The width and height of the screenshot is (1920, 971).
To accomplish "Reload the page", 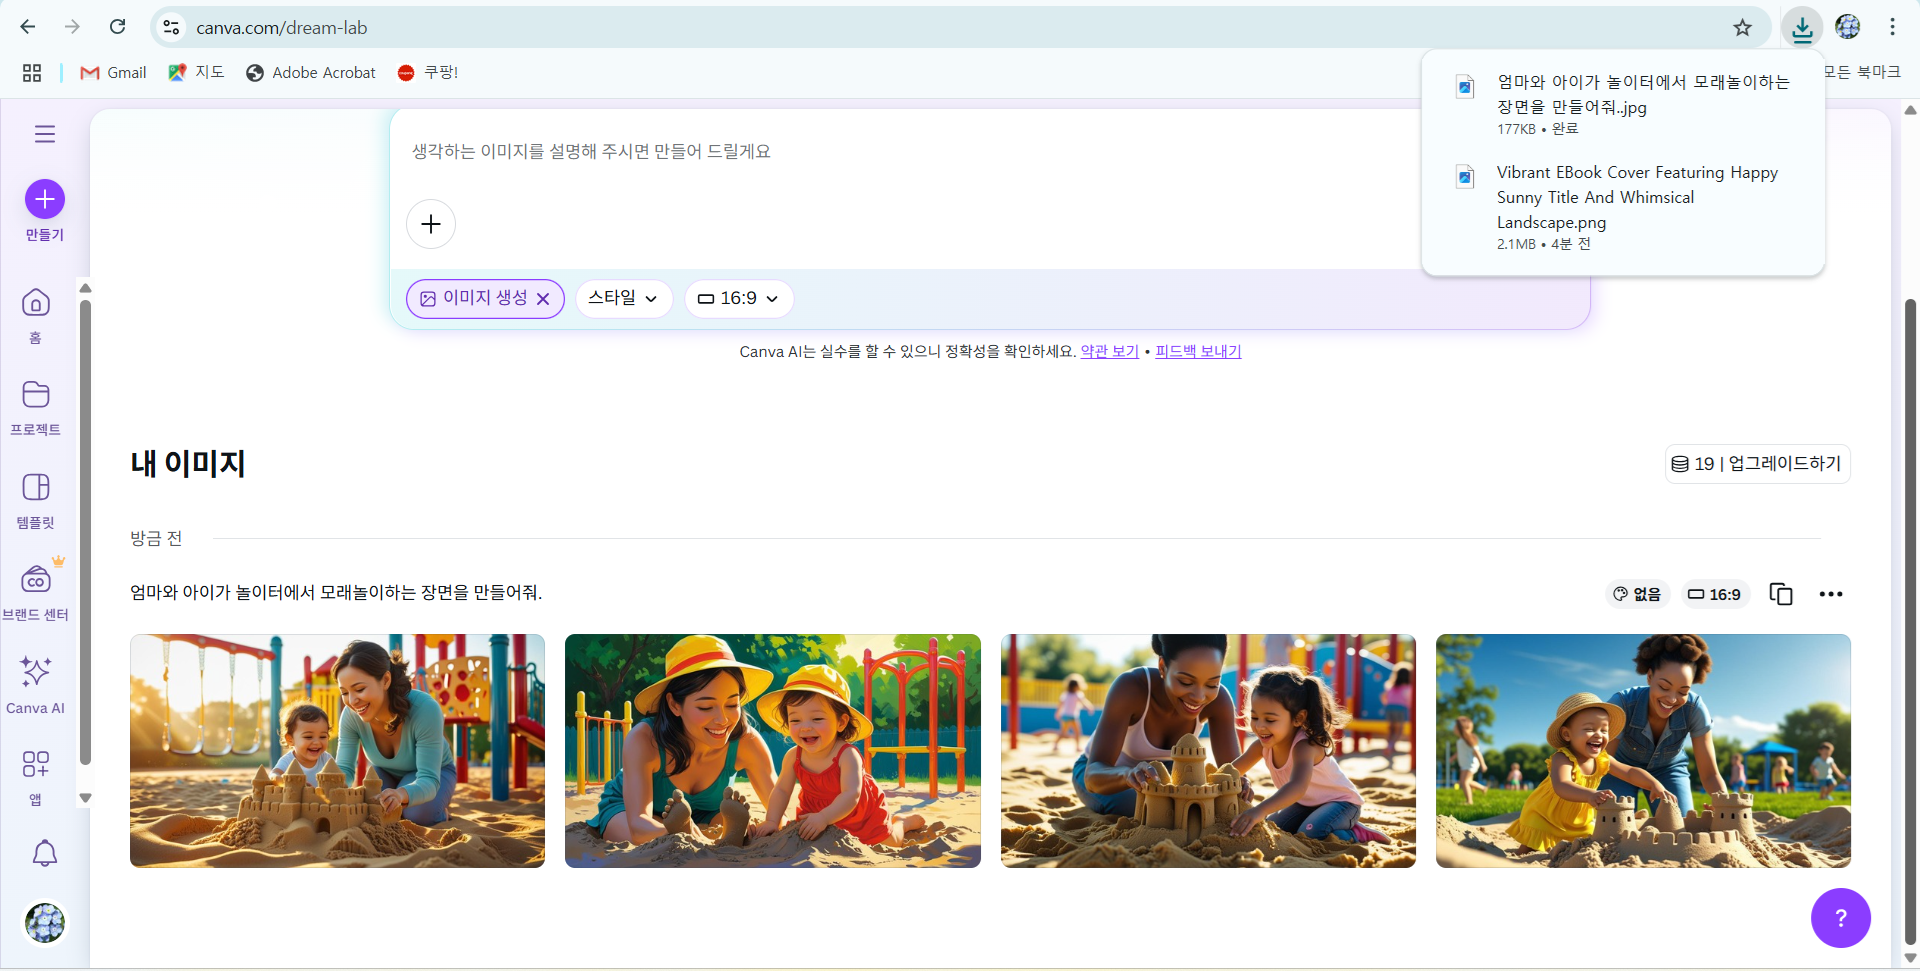I will (x=118, y=27).
